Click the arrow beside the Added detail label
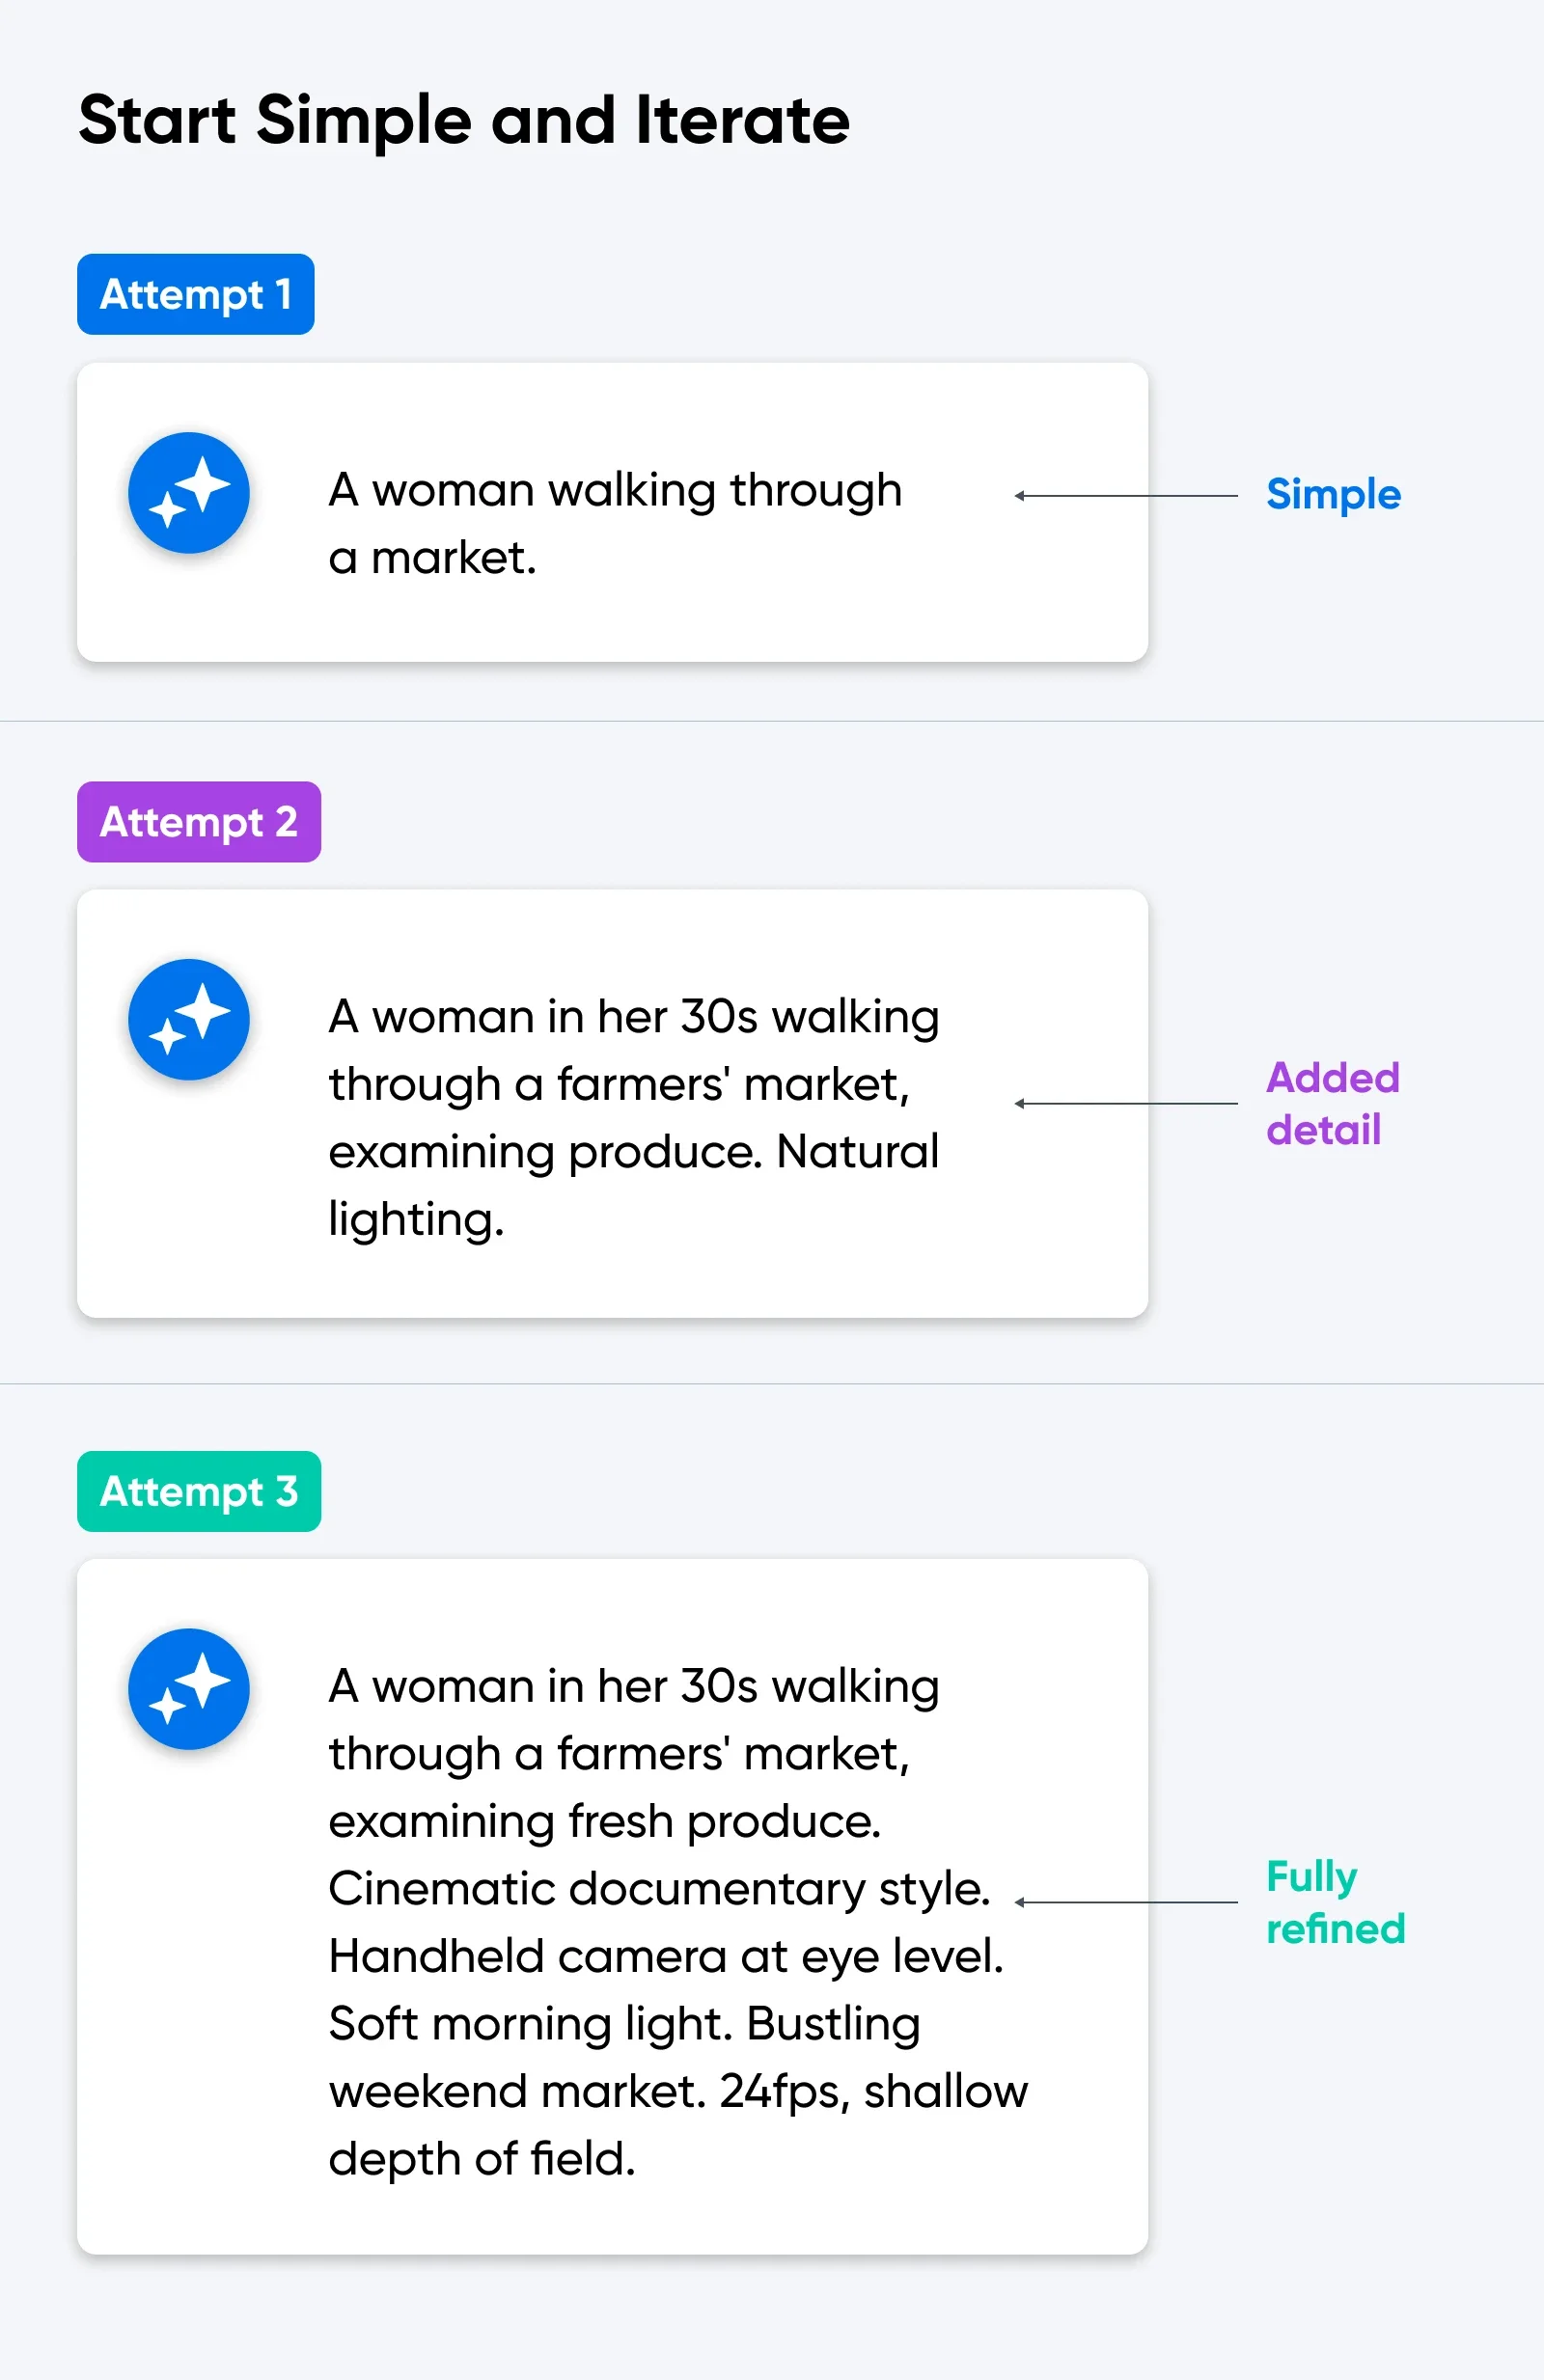Viewport: 1544px width, 2380px height. (x=1126, y=1104)
